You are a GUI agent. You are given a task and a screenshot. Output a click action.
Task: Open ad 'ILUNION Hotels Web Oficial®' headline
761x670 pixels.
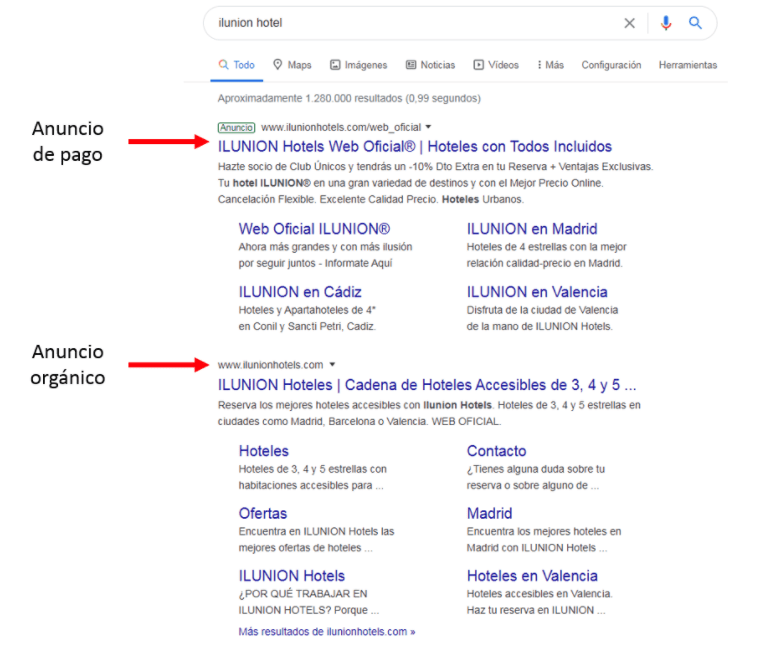pos(414,147)
